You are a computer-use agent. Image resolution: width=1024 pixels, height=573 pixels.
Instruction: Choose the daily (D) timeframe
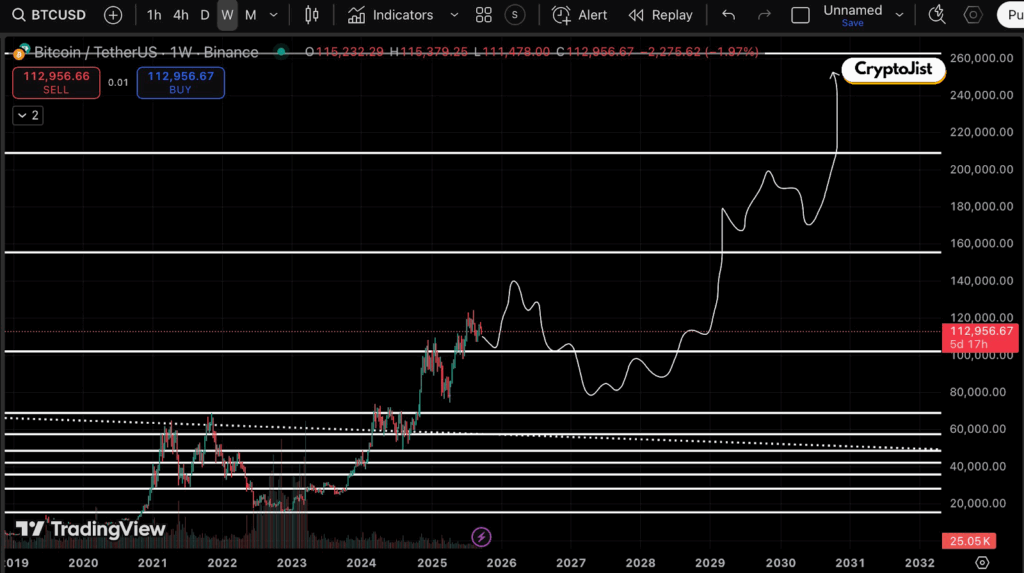pyautogui.click(x=205, y=15)
